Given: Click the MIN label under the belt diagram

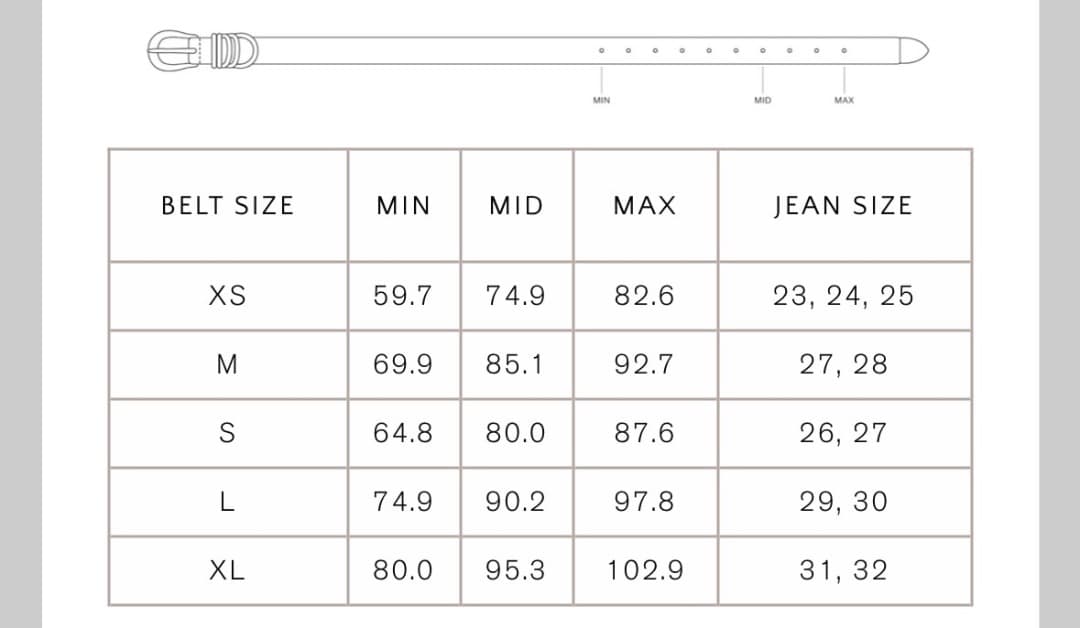Looking at the screenshot, I should tap(601, 100).
